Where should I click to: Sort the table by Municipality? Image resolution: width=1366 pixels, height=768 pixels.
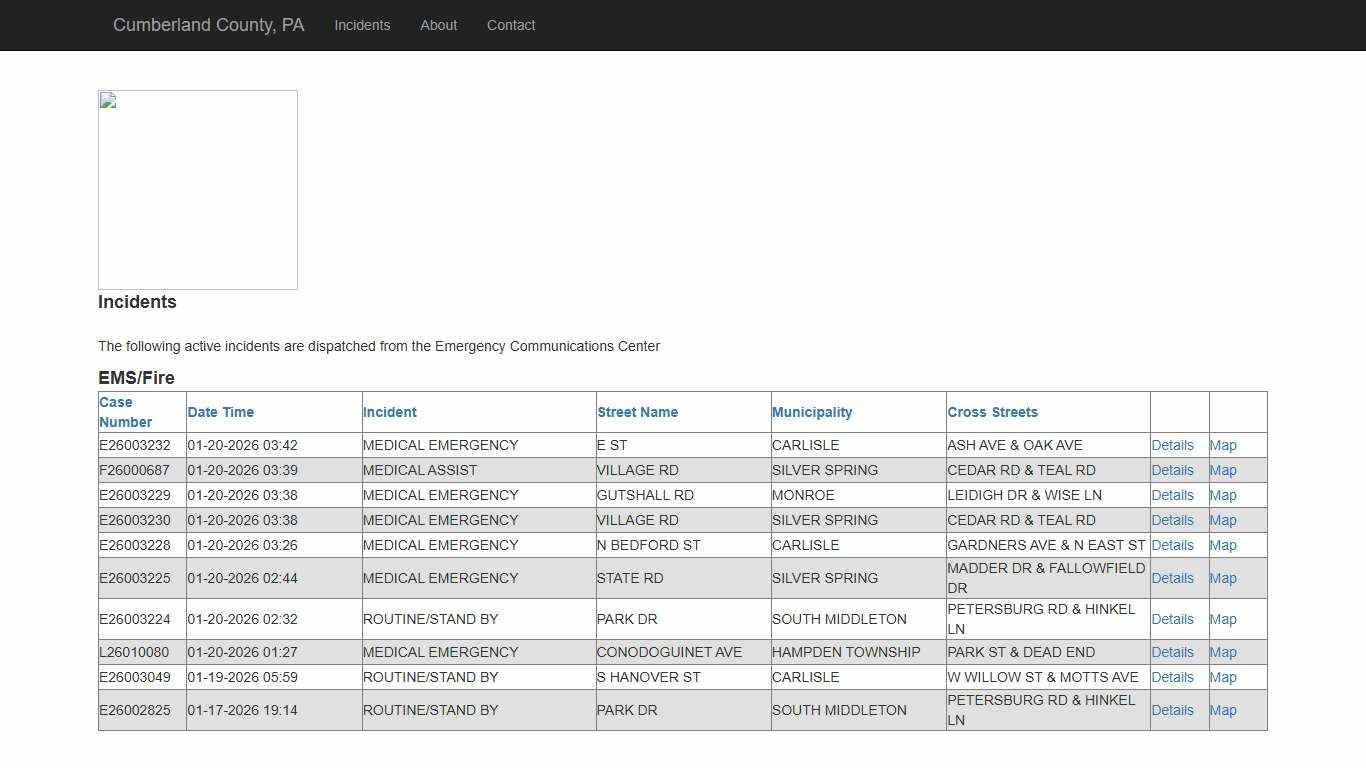tap(812, 411)
